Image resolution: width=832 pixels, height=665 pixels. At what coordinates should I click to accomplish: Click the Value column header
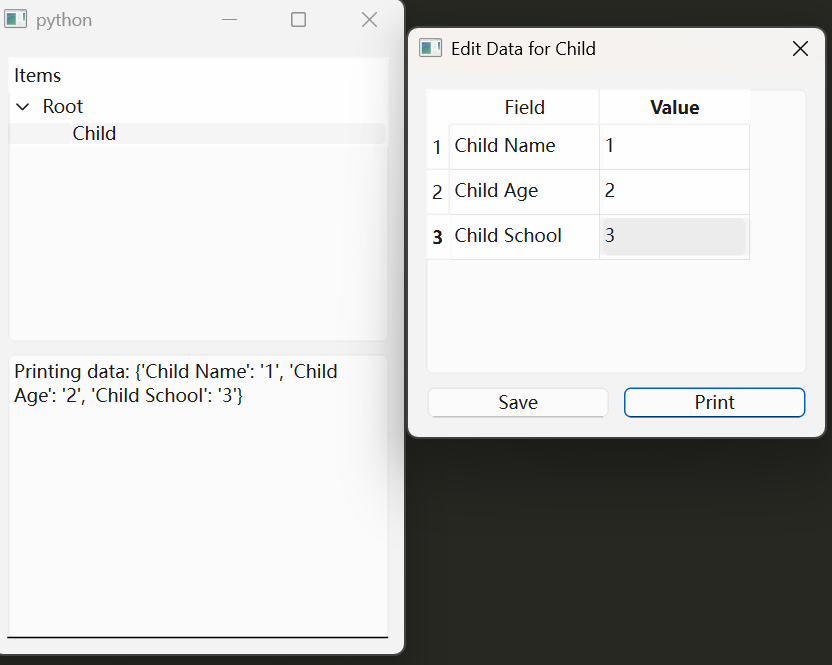(674, 107)
